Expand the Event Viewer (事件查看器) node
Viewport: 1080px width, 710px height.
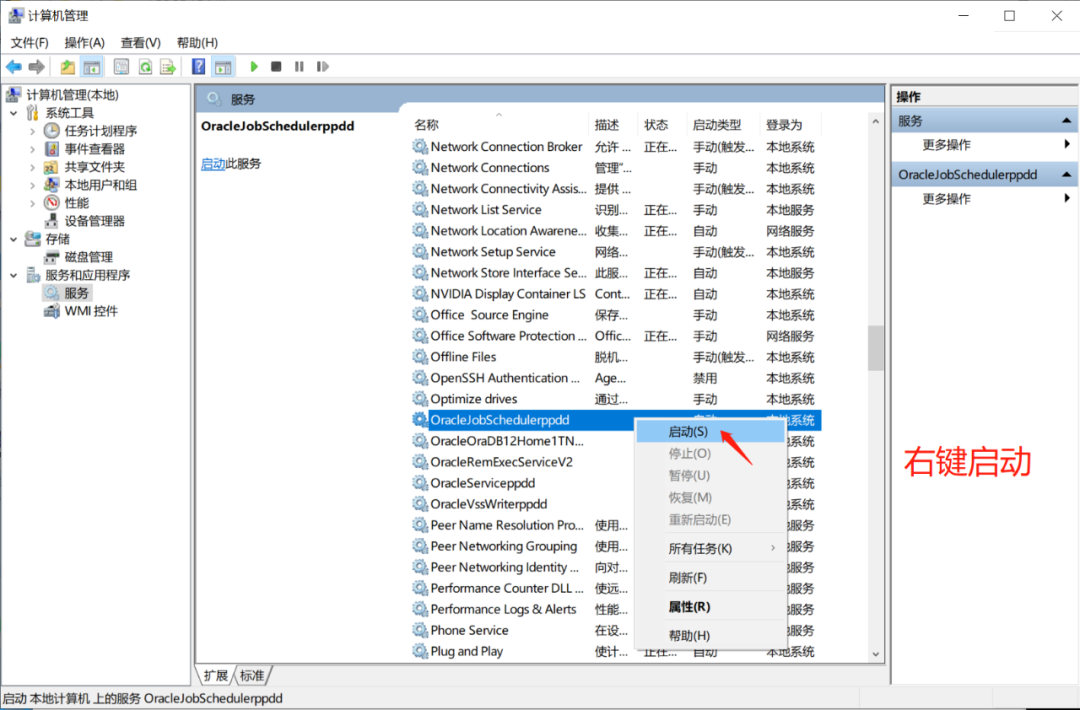click(x=32, y=149)
